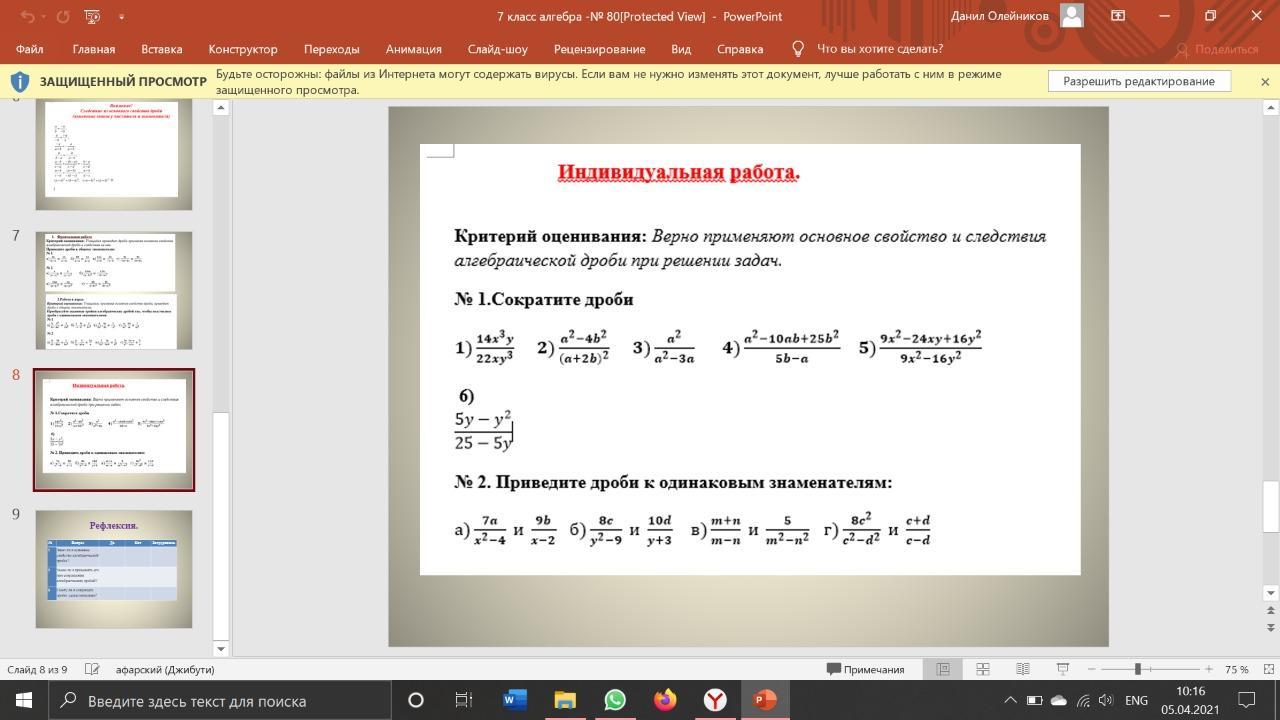Image resolution: width=1280 pixels, height=720 pixels.
Task: Click the zoom out minus button
Action: pyautogui.click(x=1091, y=669)
